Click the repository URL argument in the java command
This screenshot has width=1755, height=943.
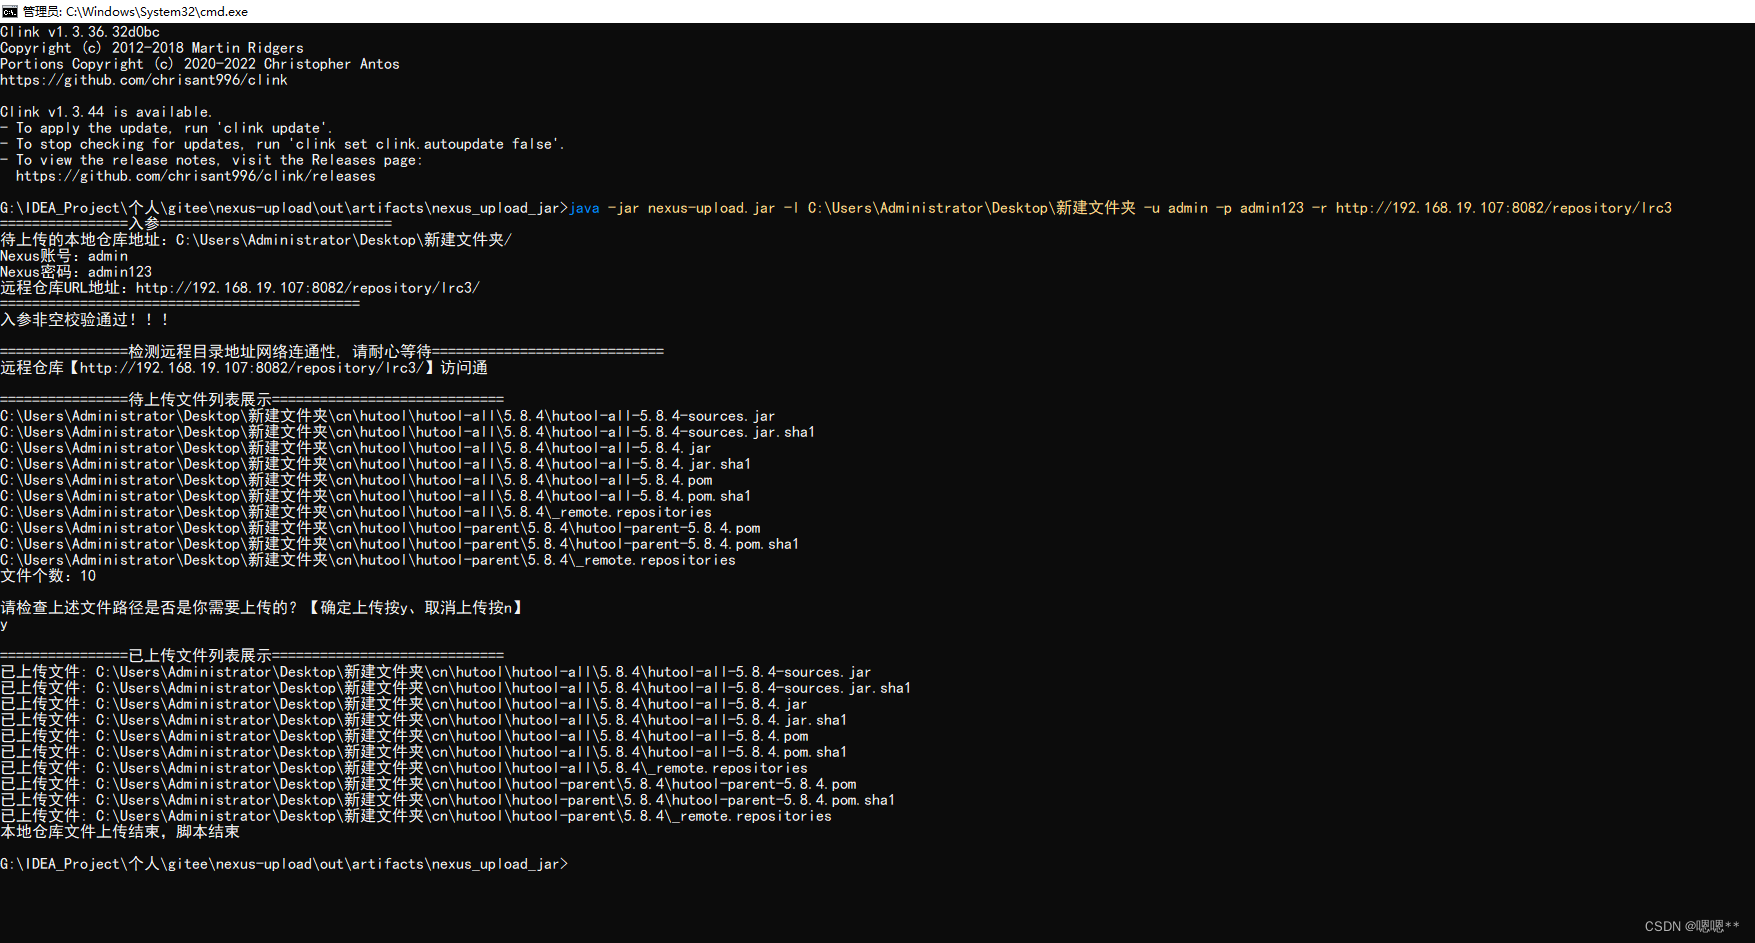click(1504, 208)
